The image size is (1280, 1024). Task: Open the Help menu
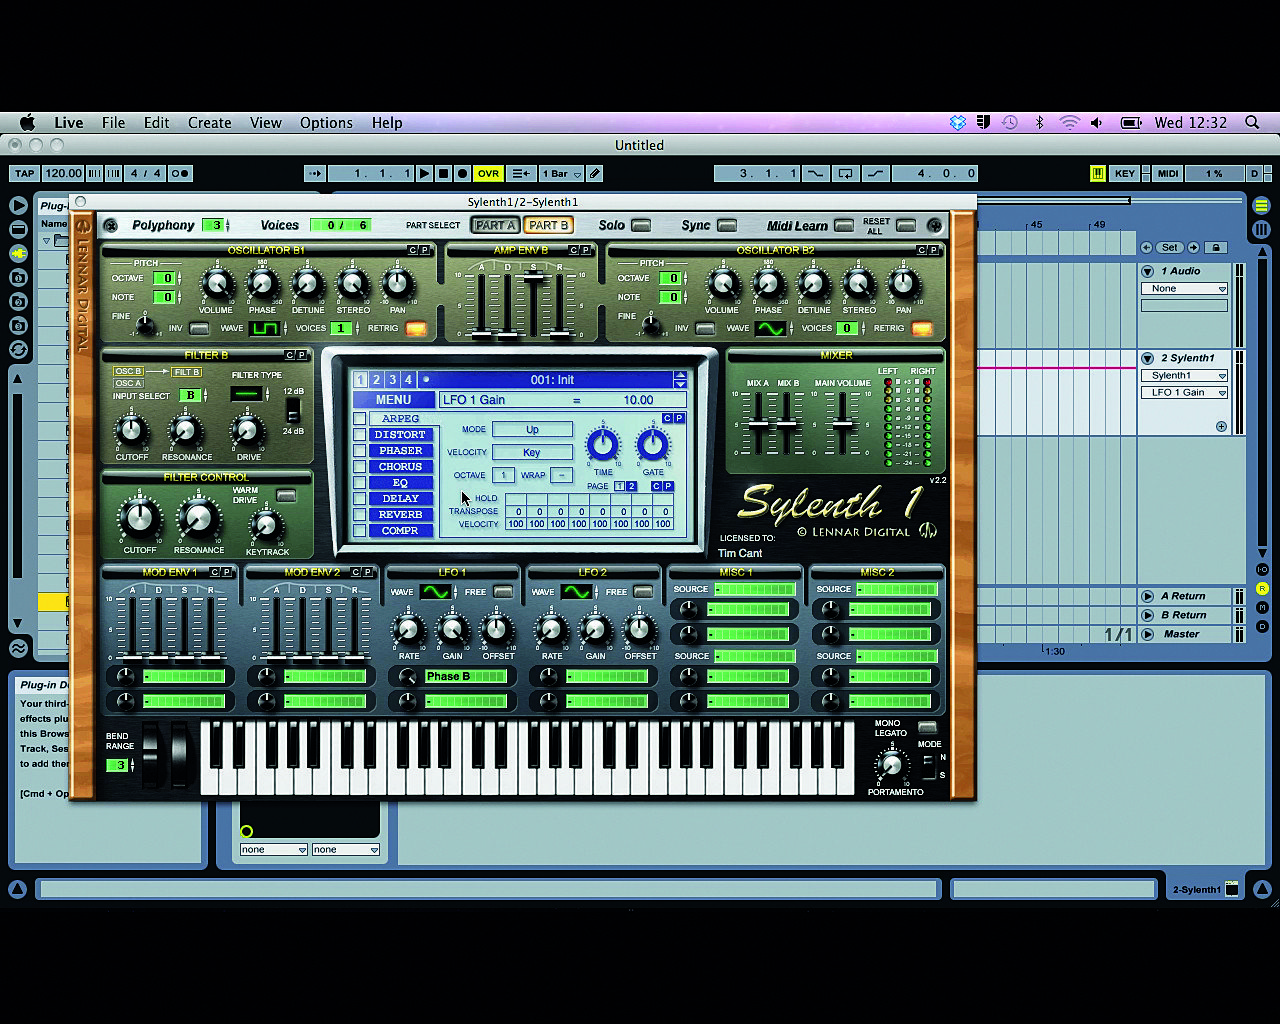pos(387,122)
